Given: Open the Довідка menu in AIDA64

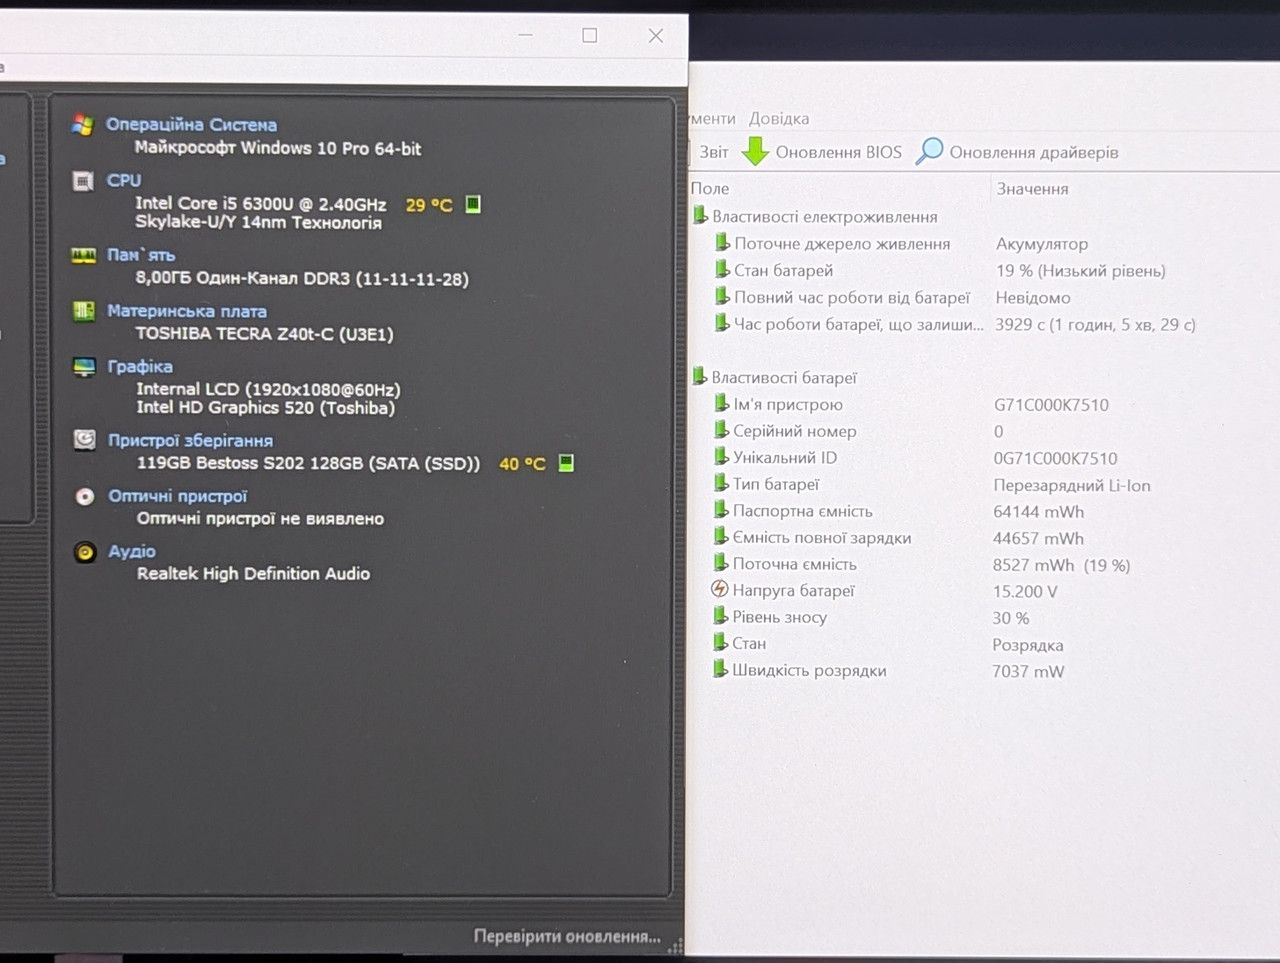Looking at the screenshot, I should click(x=779, y=118).
